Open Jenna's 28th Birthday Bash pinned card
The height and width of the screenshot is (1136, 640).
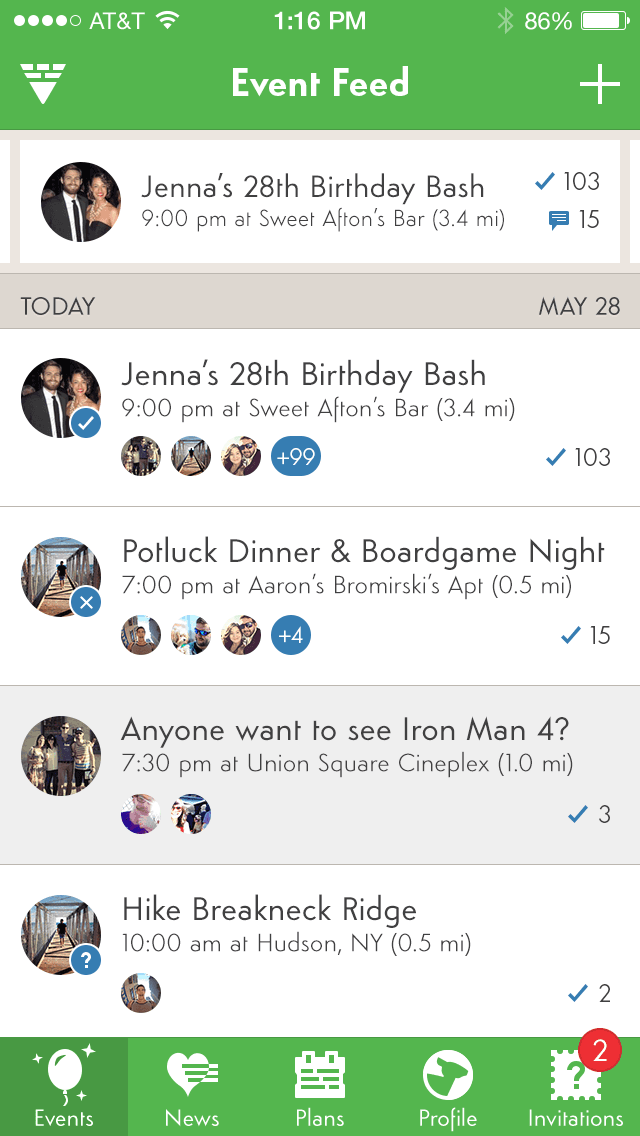[320, 200]
